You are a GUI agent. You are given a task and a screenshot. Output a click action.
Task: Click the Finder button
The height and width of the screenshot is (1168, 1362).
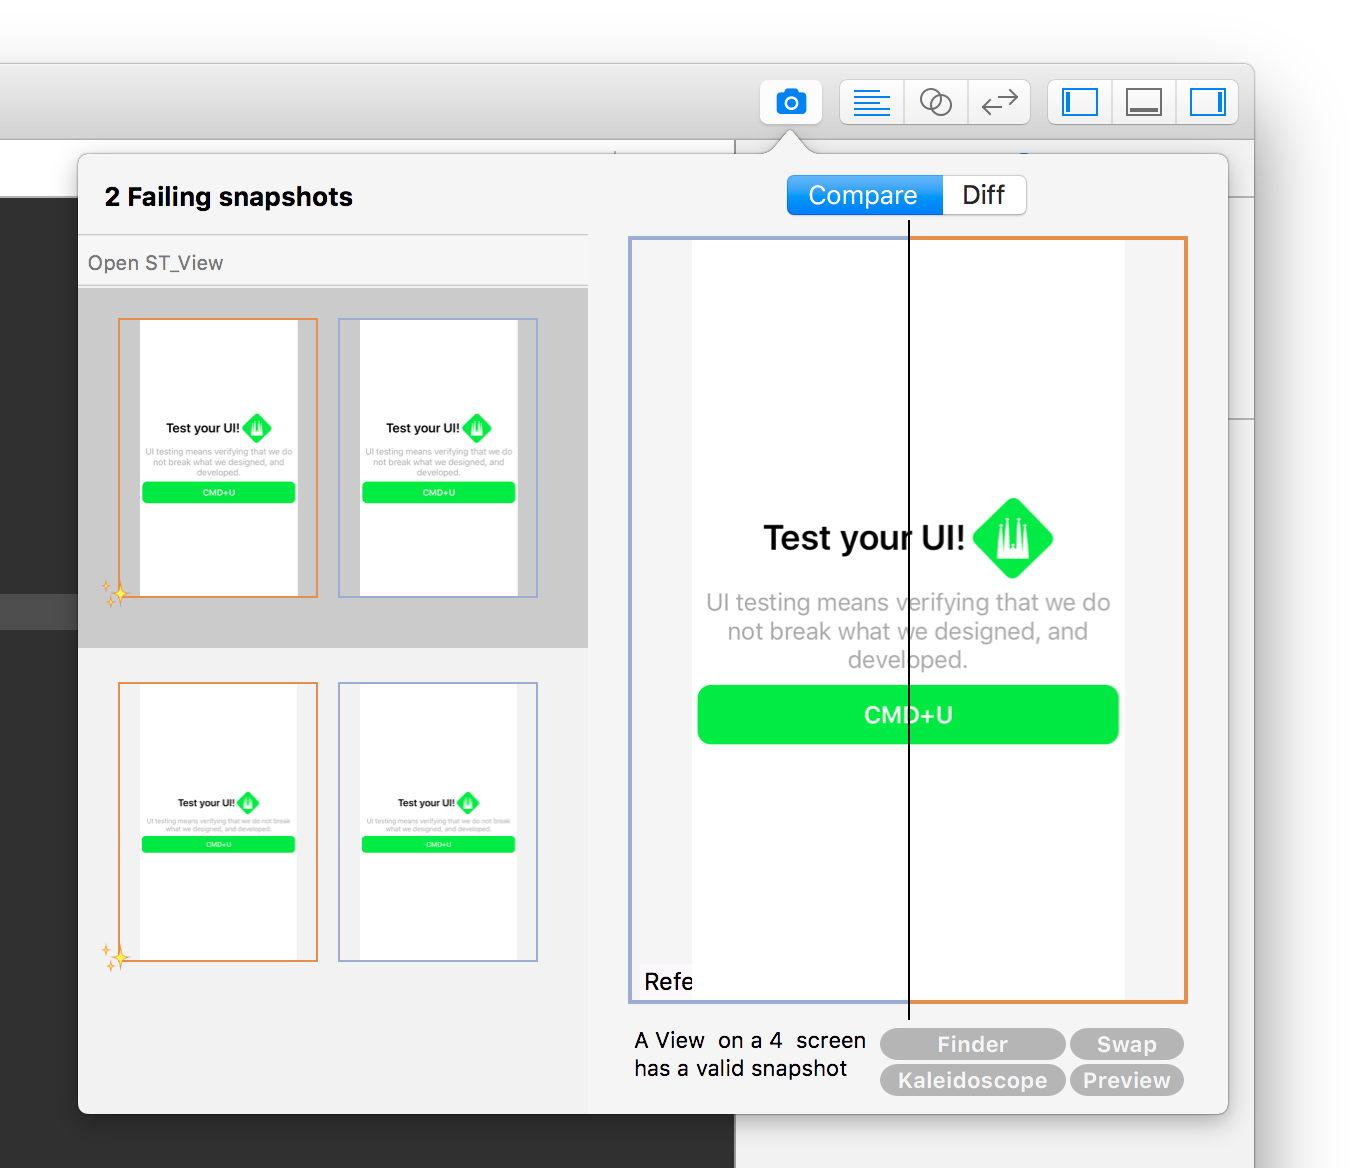972,1044
